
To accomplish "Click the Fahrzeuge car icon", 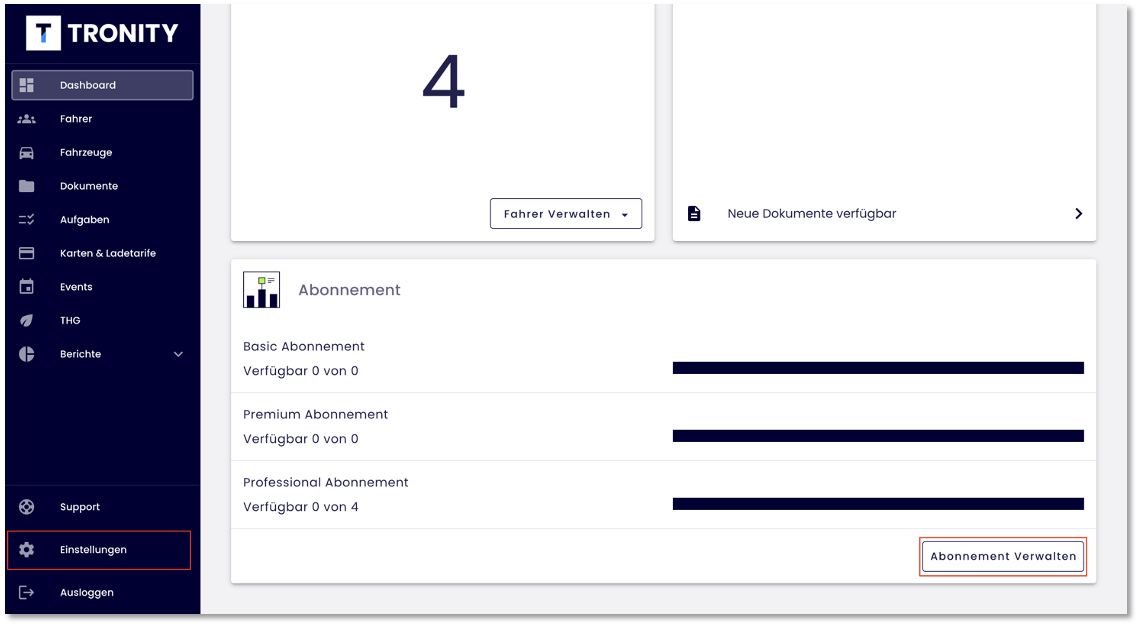I will [27, 153].
